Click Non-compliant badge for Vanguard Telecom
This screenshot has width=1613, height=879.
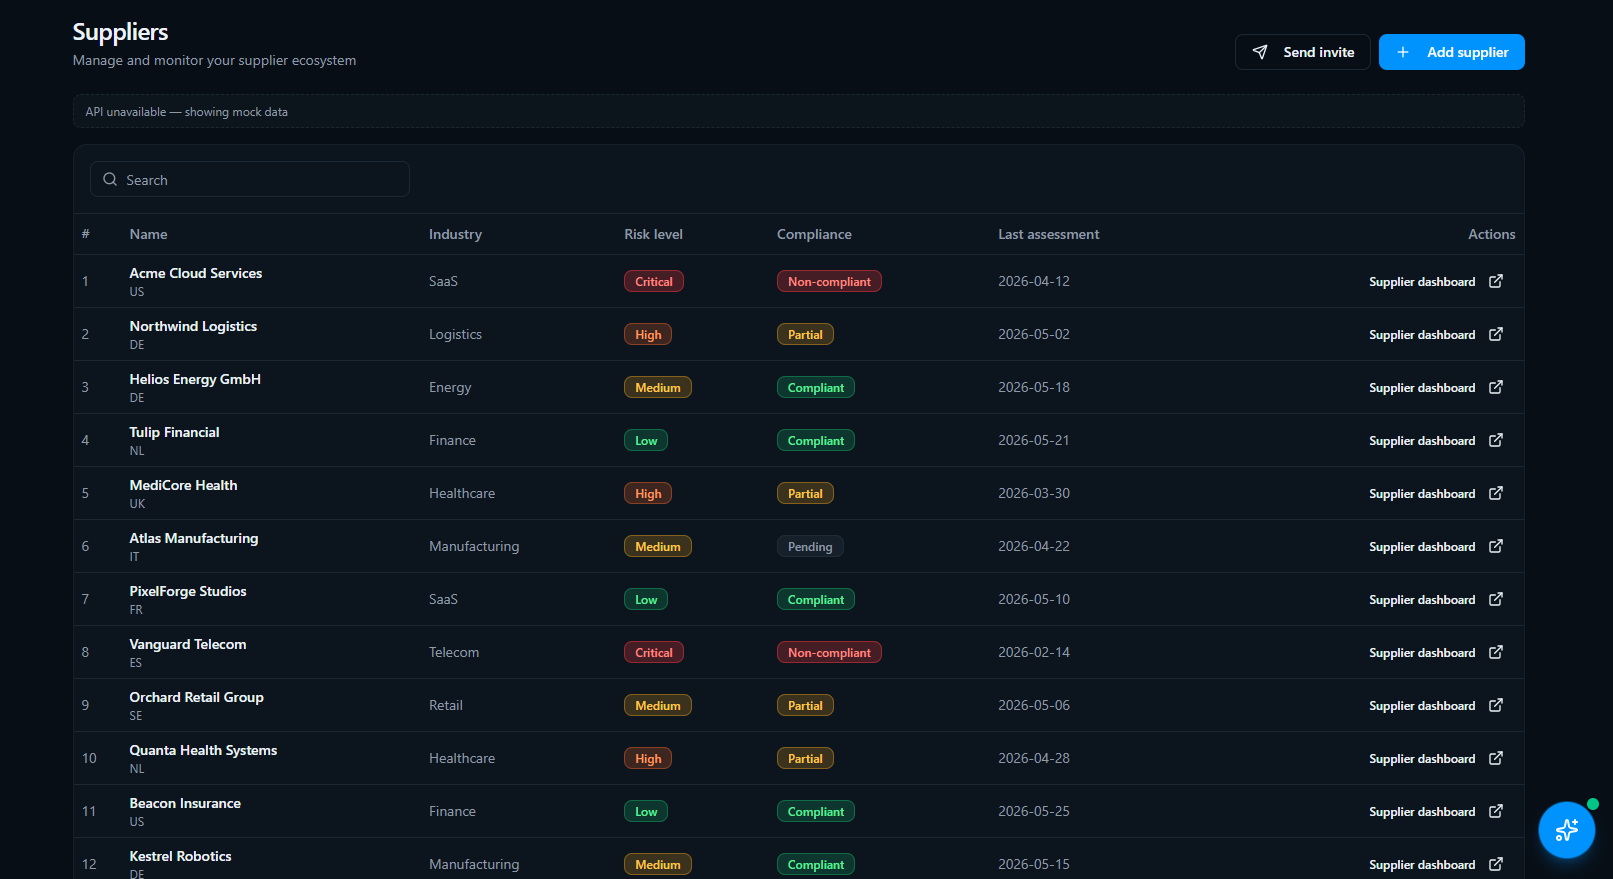pyautogui.click(x=829, y=653)
